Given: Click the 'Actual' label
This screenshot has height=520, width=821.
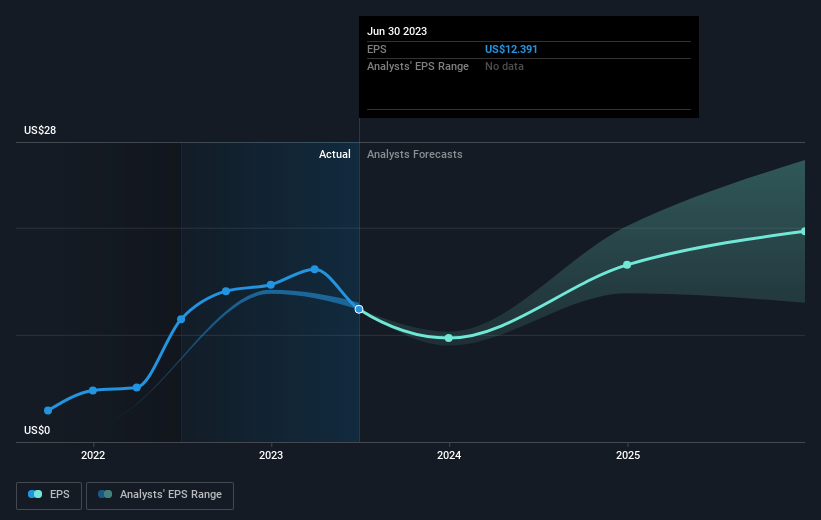Looking at the screenshot, I should (335, 154).
